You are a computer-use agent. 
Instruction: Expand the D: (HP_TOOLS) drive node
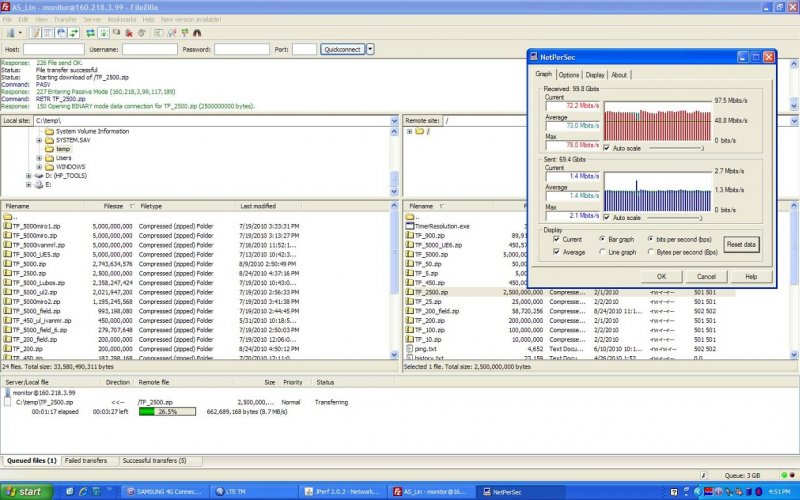[x=29, y=176]
